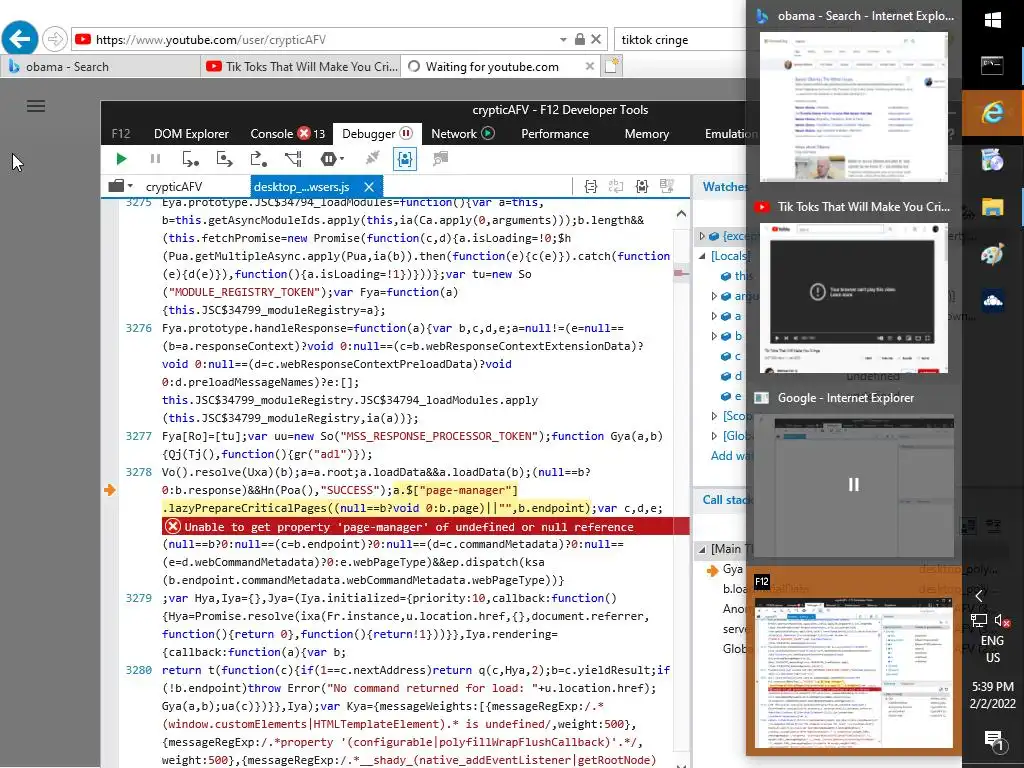Open File Explorer from the taskbar

point(993,208)
